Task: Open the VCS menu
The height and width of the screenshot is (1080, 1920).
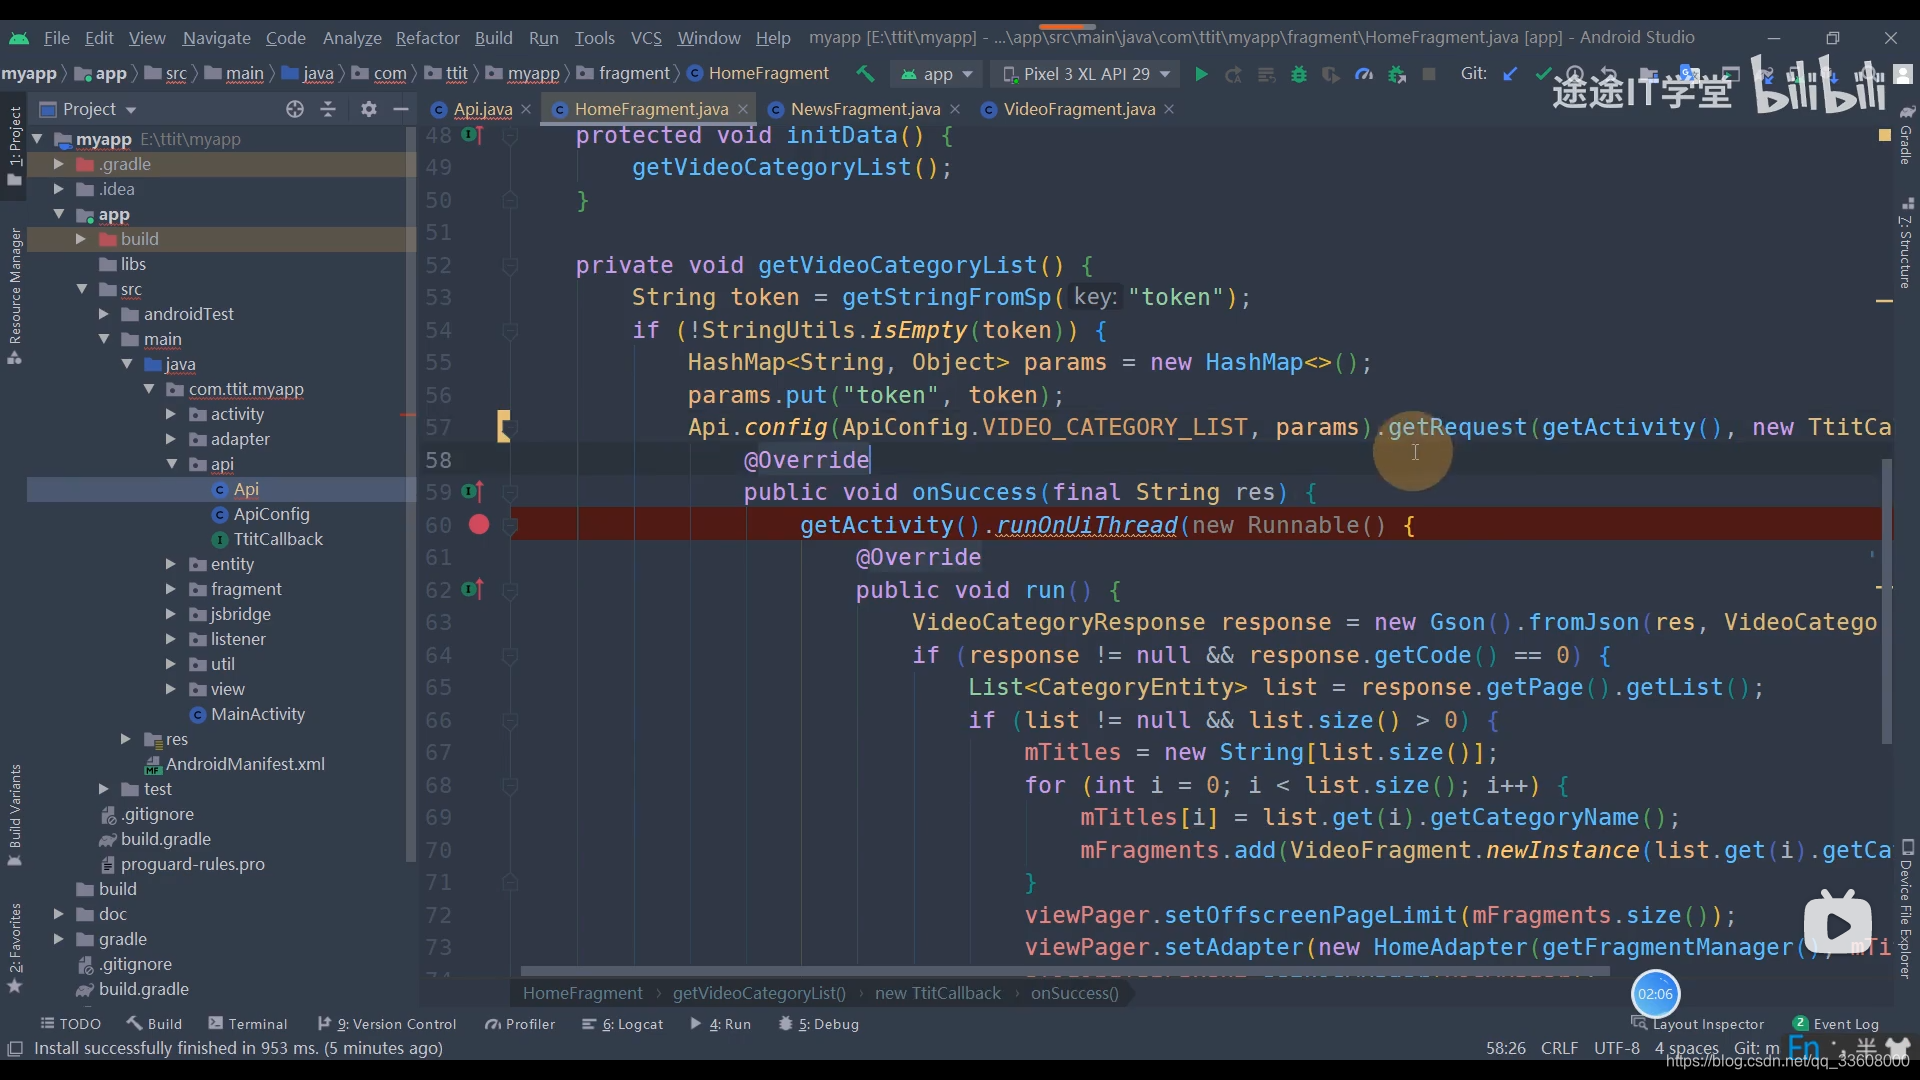Action: [x=646, y=38]
